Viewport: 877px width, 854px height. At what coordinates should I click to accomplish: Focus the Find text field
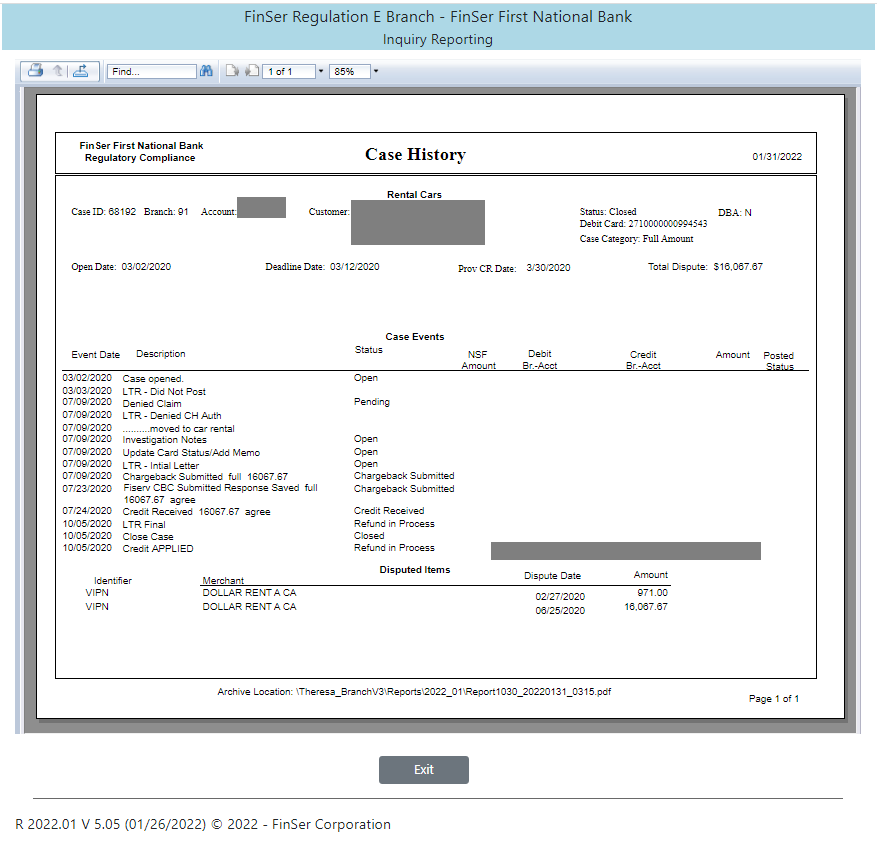click(152, 72)
